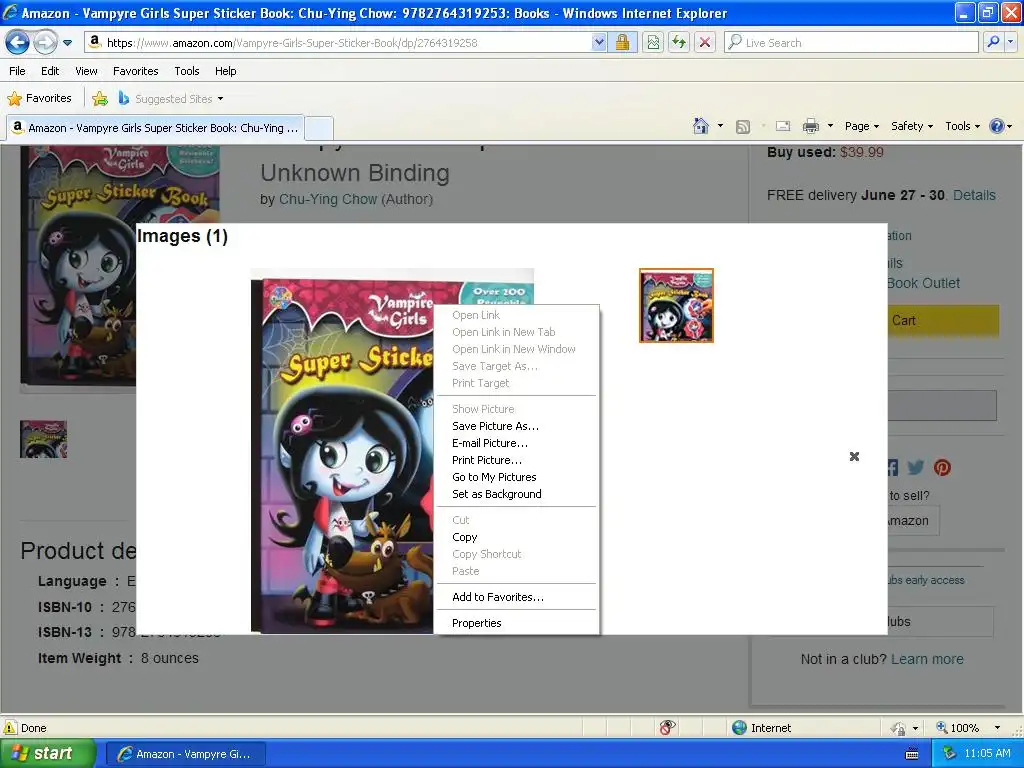
Task: Open the View menu
Action: [x=86, y=71]
